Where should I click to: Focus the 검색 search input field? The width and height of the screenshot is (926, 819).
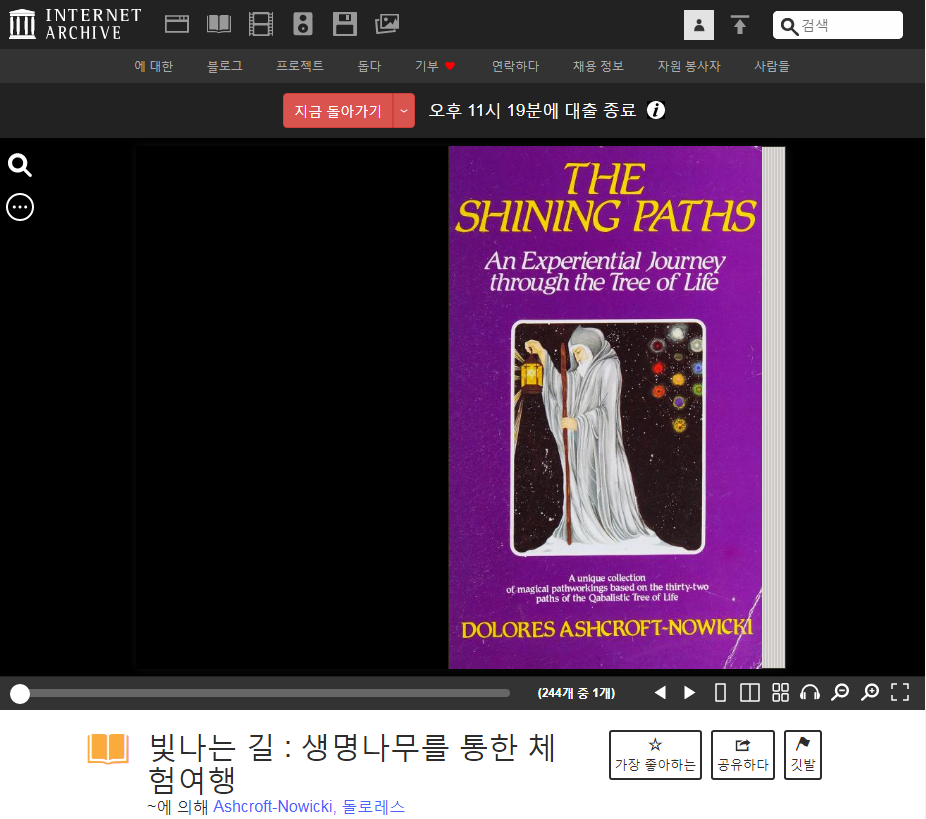tap(837, 25)
